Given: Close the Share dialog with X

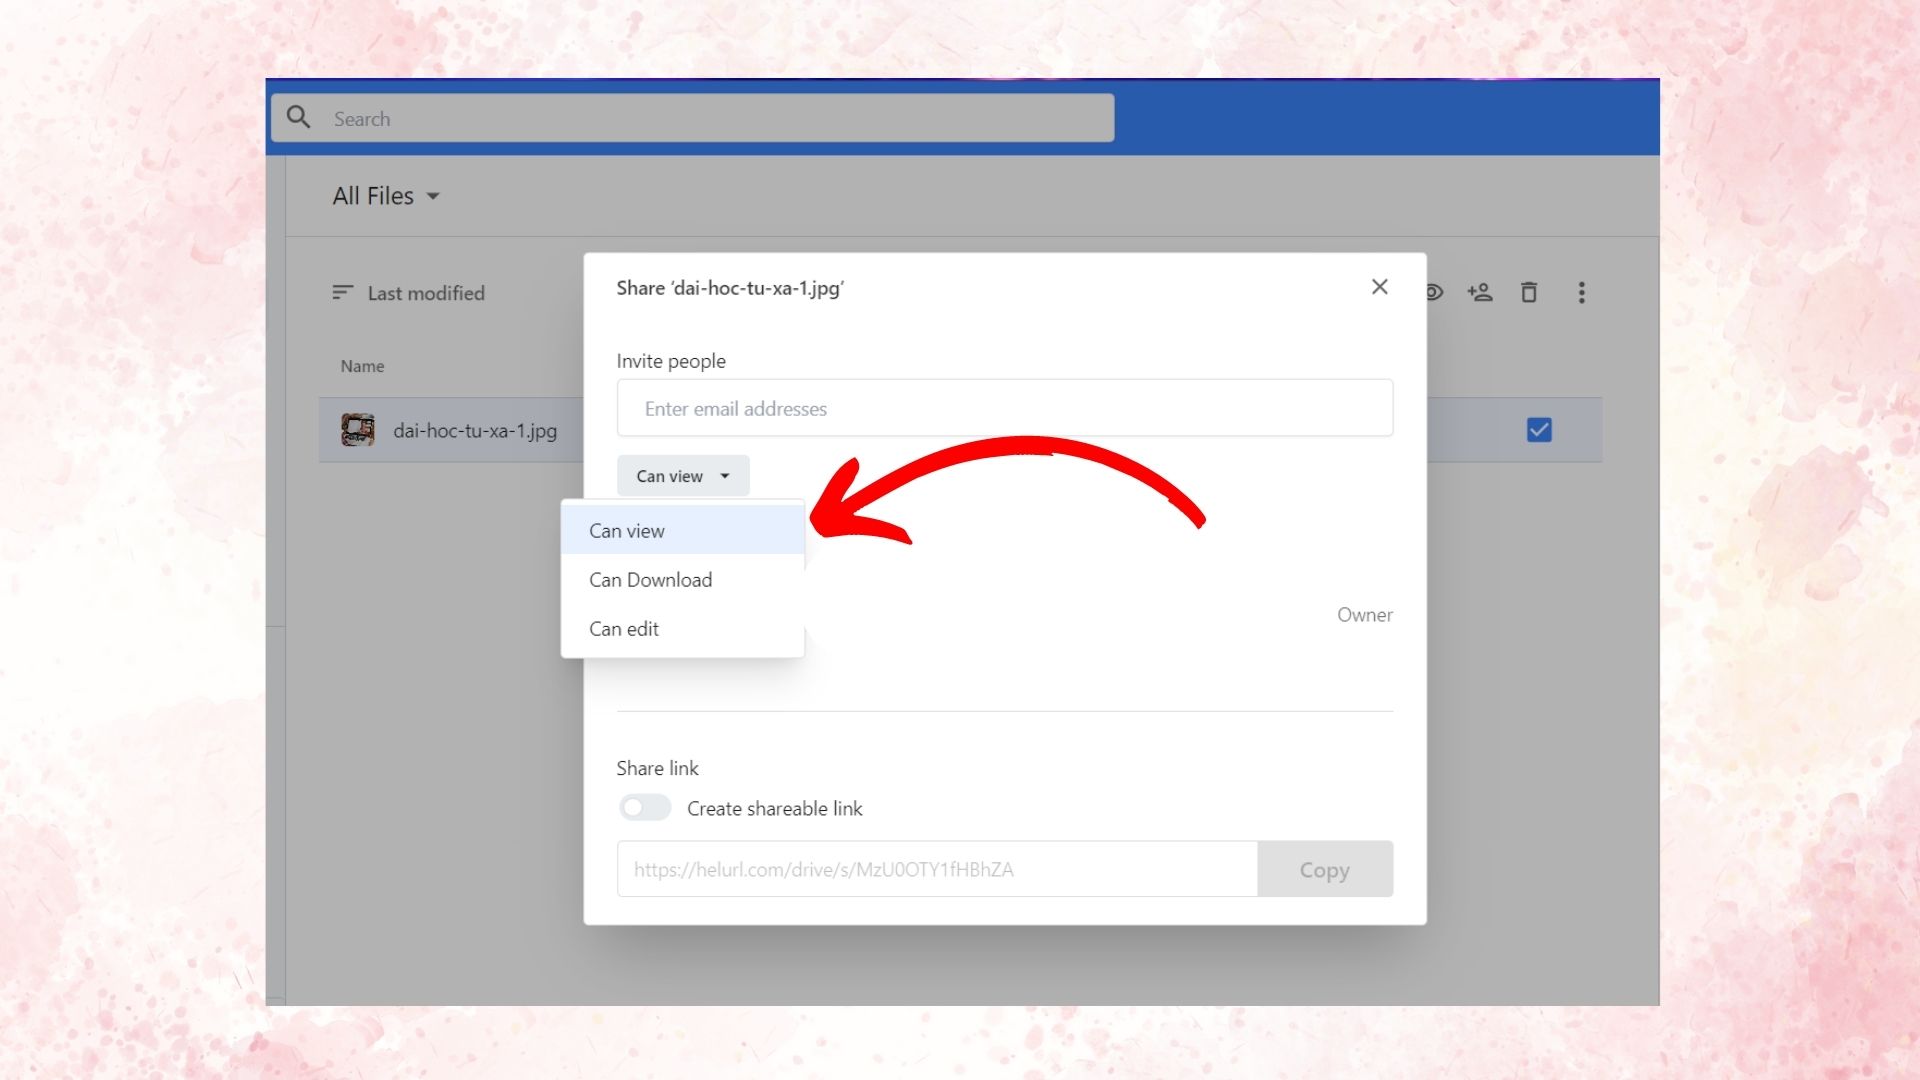Looking at the screenshot, I should [1379, 287].
